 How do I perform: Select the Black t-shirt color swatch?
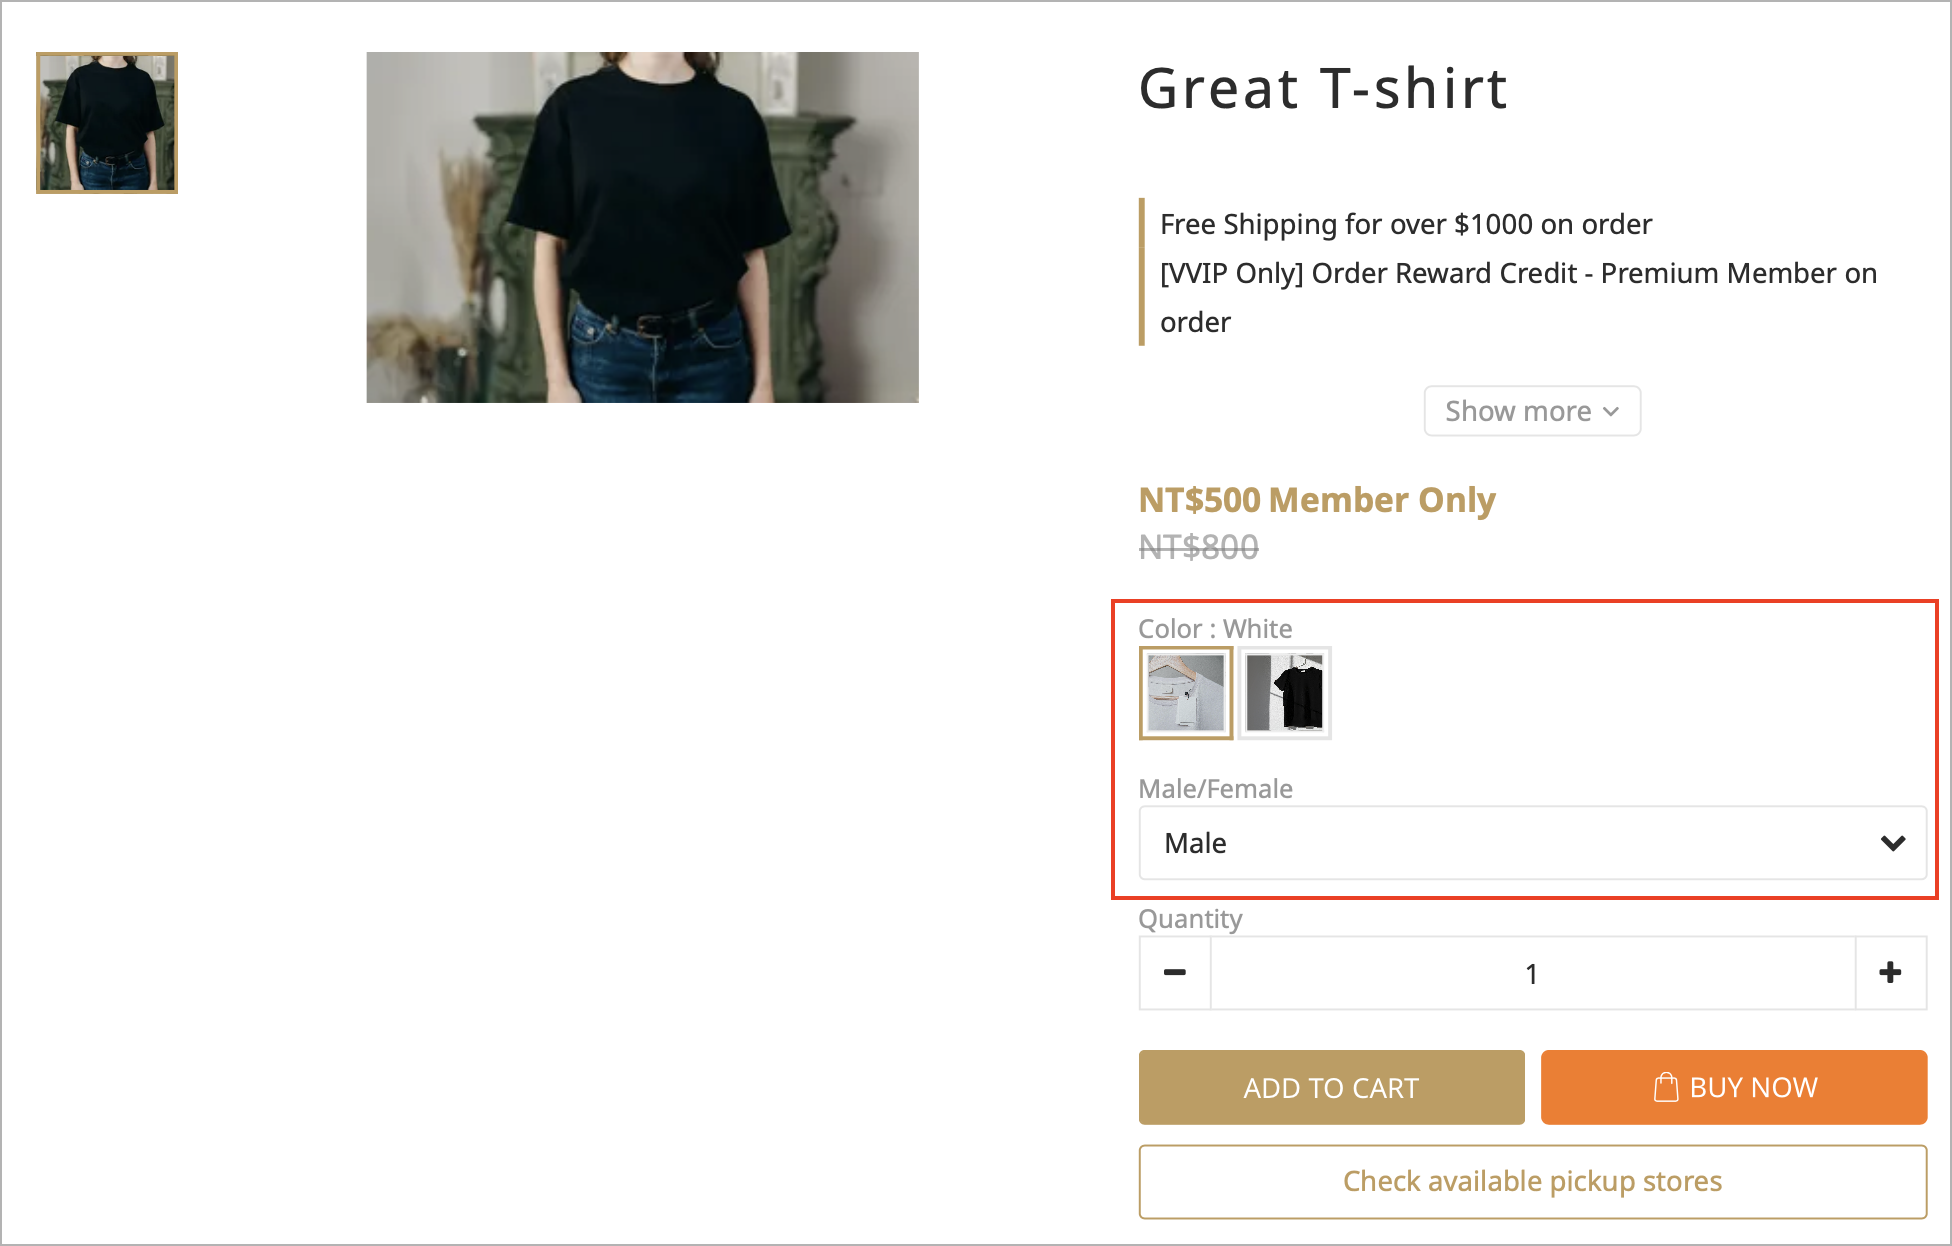click(x=1285, y=693)
